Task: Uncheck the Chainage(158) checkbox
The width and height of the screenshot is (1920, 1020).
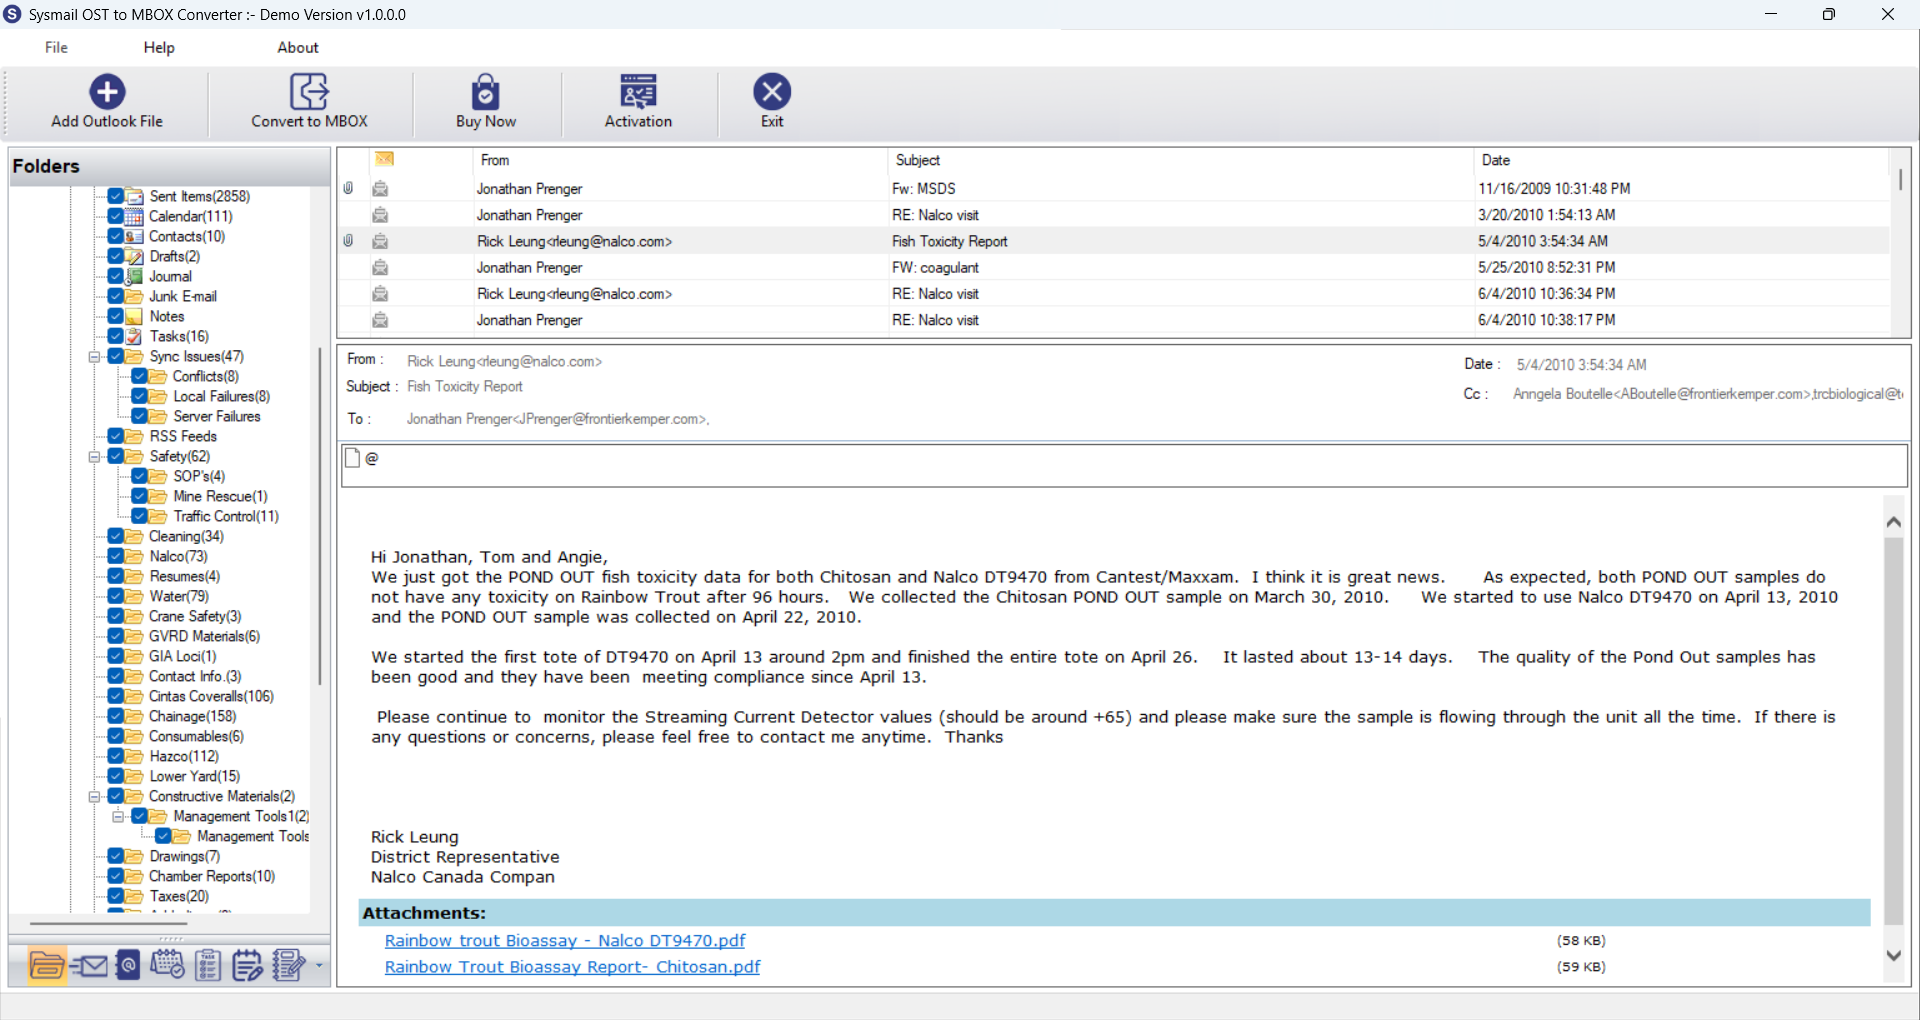Action: coord(115,716)
